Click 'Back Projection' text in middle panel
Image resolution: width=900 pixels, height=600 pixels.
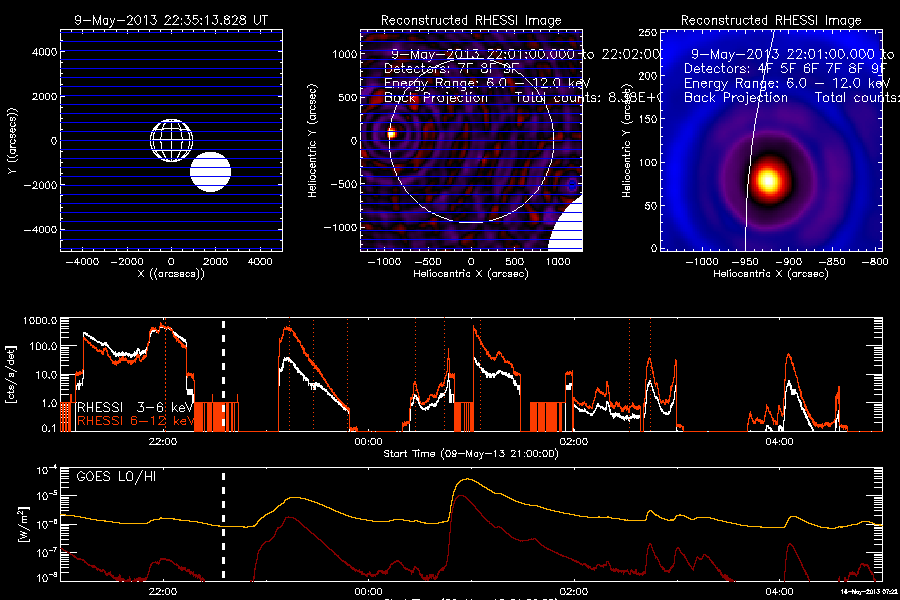[x=436, y=98]
